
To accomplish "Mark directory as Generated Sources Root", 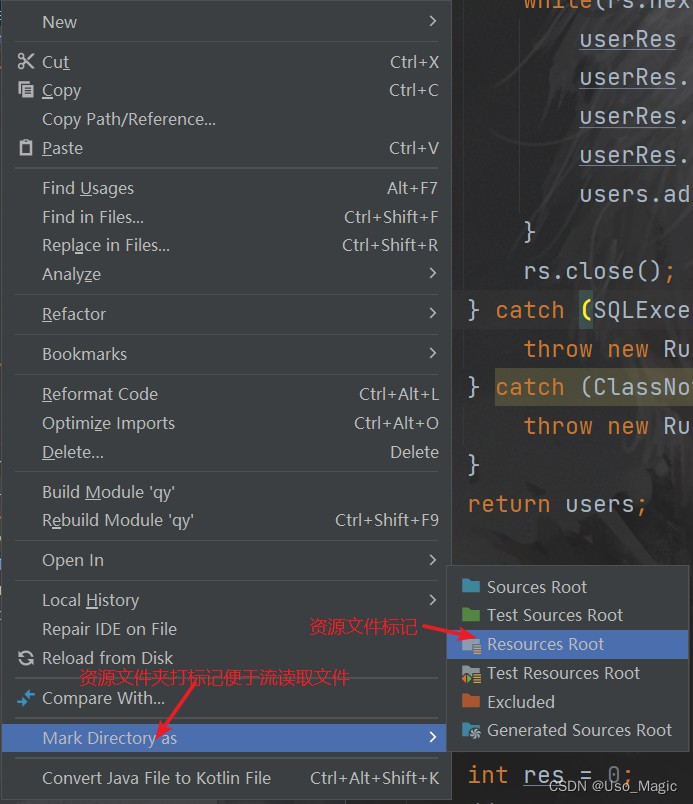I will click(x=567, y=730).
